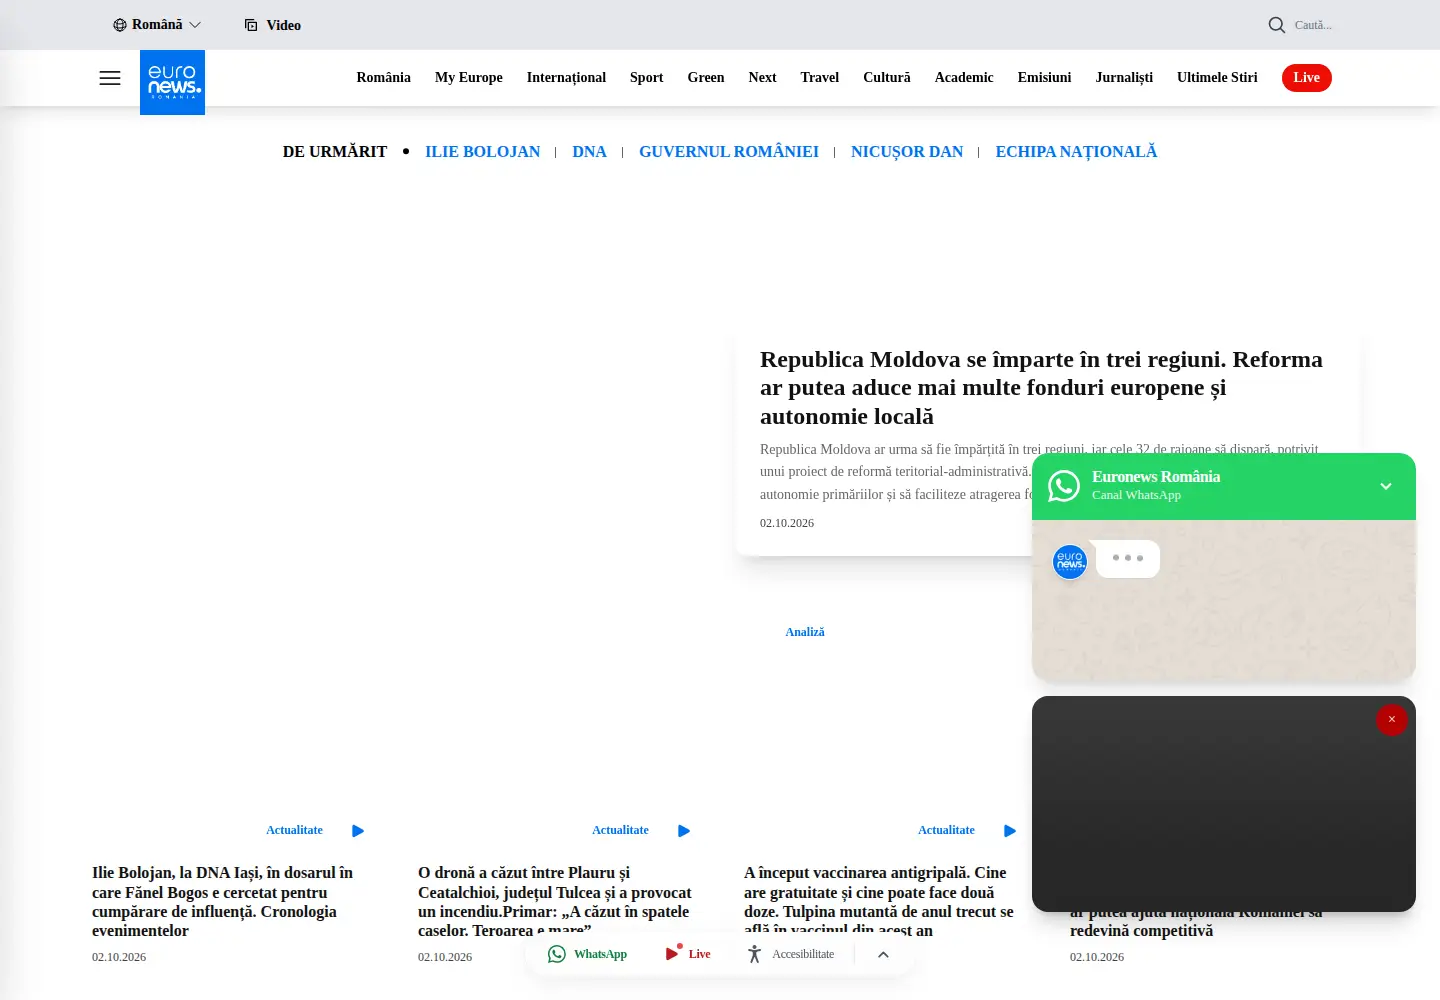Screen dimensions: 1440x1000
Task: Close the floating video player
Action: (x=1391, y=719)
